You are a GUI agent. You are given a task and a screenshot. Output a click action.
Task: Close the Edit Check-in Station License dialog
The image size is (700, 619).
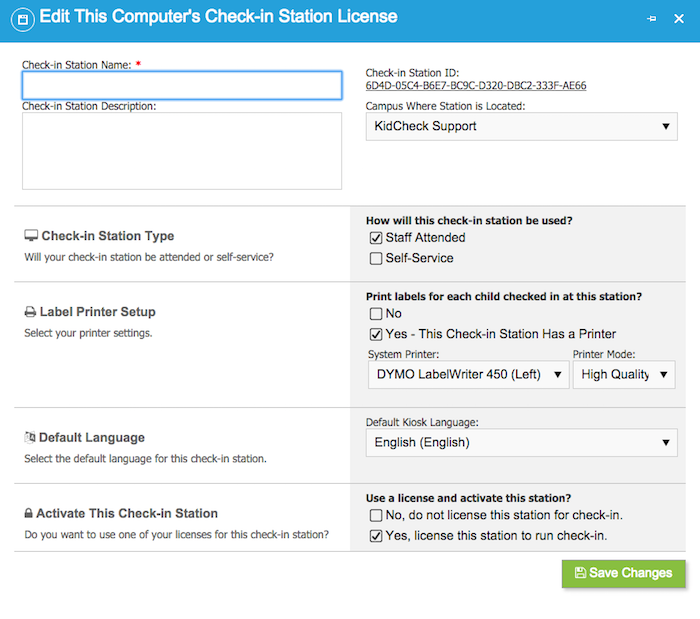pyautogui.click(x=679, y=19)
